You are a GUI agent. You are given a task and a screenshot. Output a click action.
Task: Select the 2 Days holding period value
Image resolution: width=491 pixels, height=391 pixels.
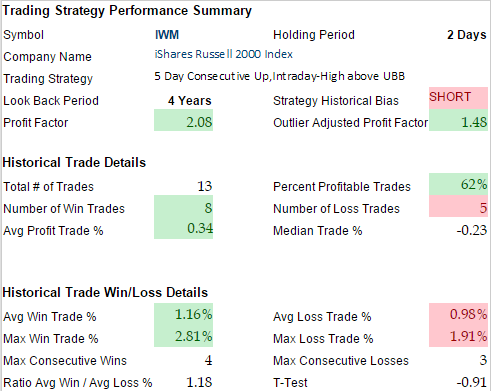[x=467, y=35]
